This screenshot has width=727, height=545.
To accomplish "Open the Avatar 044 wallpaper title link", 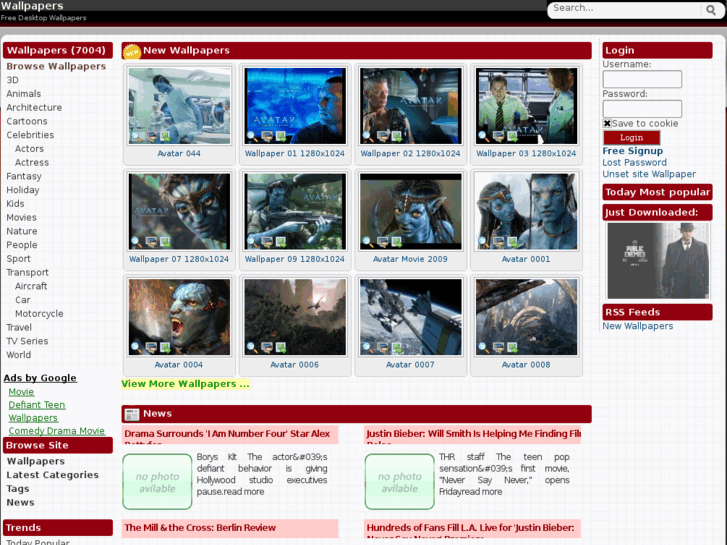I will tap(179, 153).
